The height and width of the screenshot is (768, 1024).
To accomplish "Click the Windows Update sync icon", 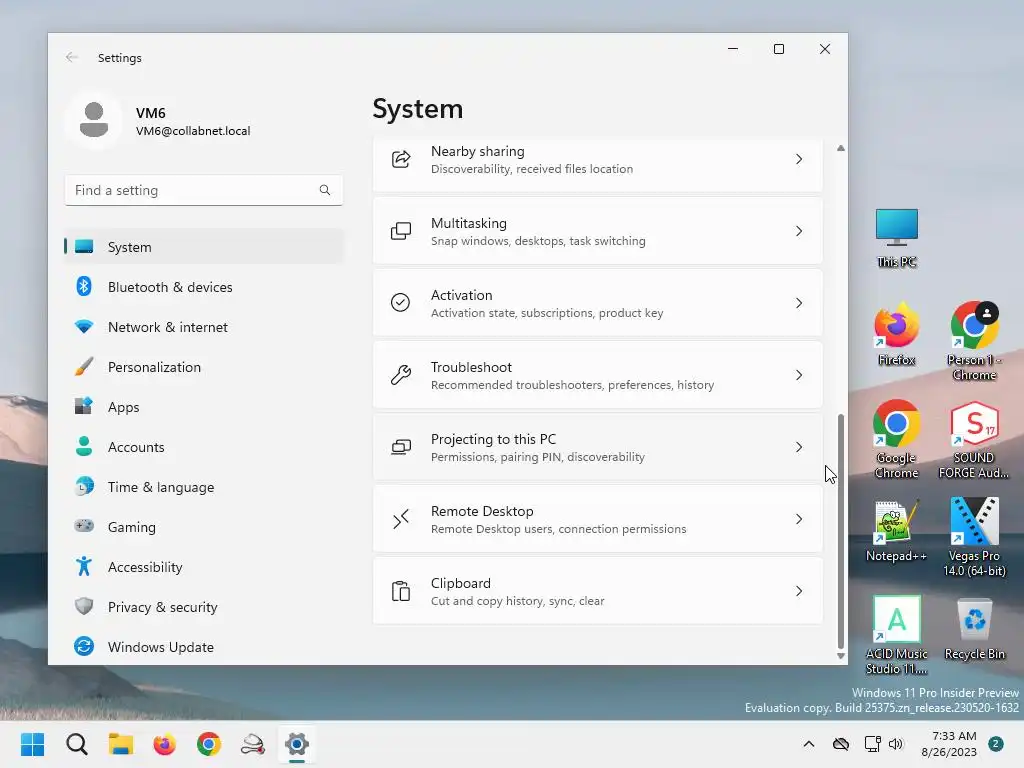I will tap(84, 647).
